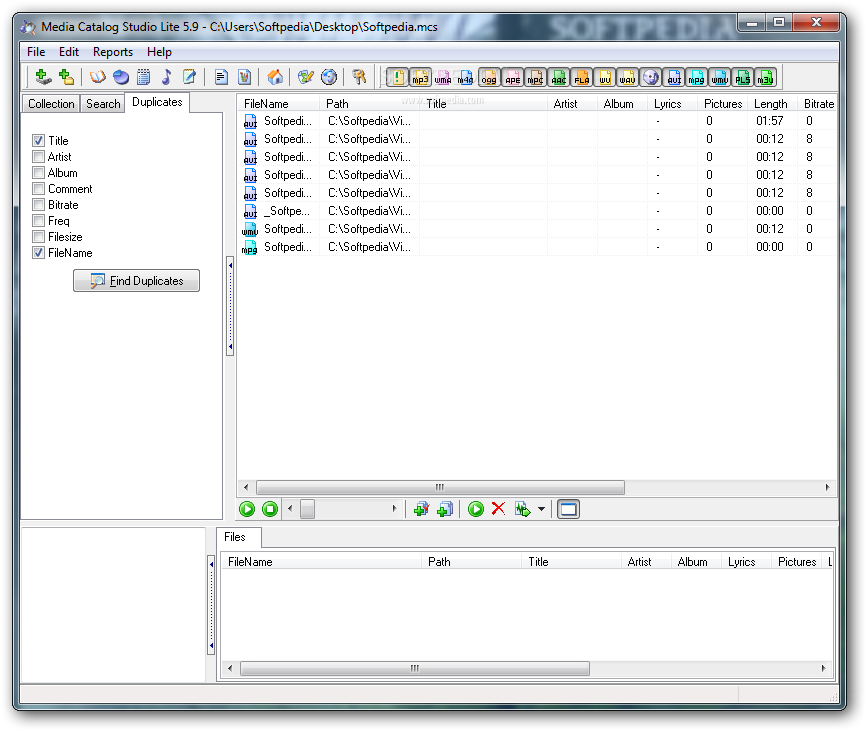Image resolution: width=867 pixels, height=731 pixels.
Task: Toggle the FLA file type filter
Action: (581, 77)
